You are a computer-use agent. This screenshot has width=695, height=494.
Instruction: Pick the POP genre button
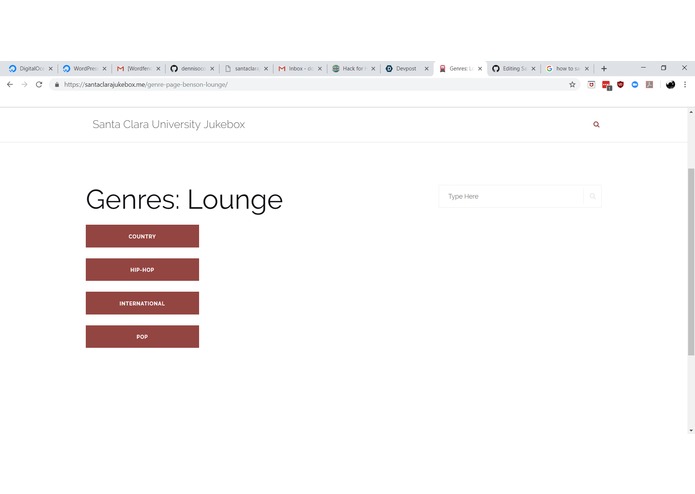tap(142, 337)
